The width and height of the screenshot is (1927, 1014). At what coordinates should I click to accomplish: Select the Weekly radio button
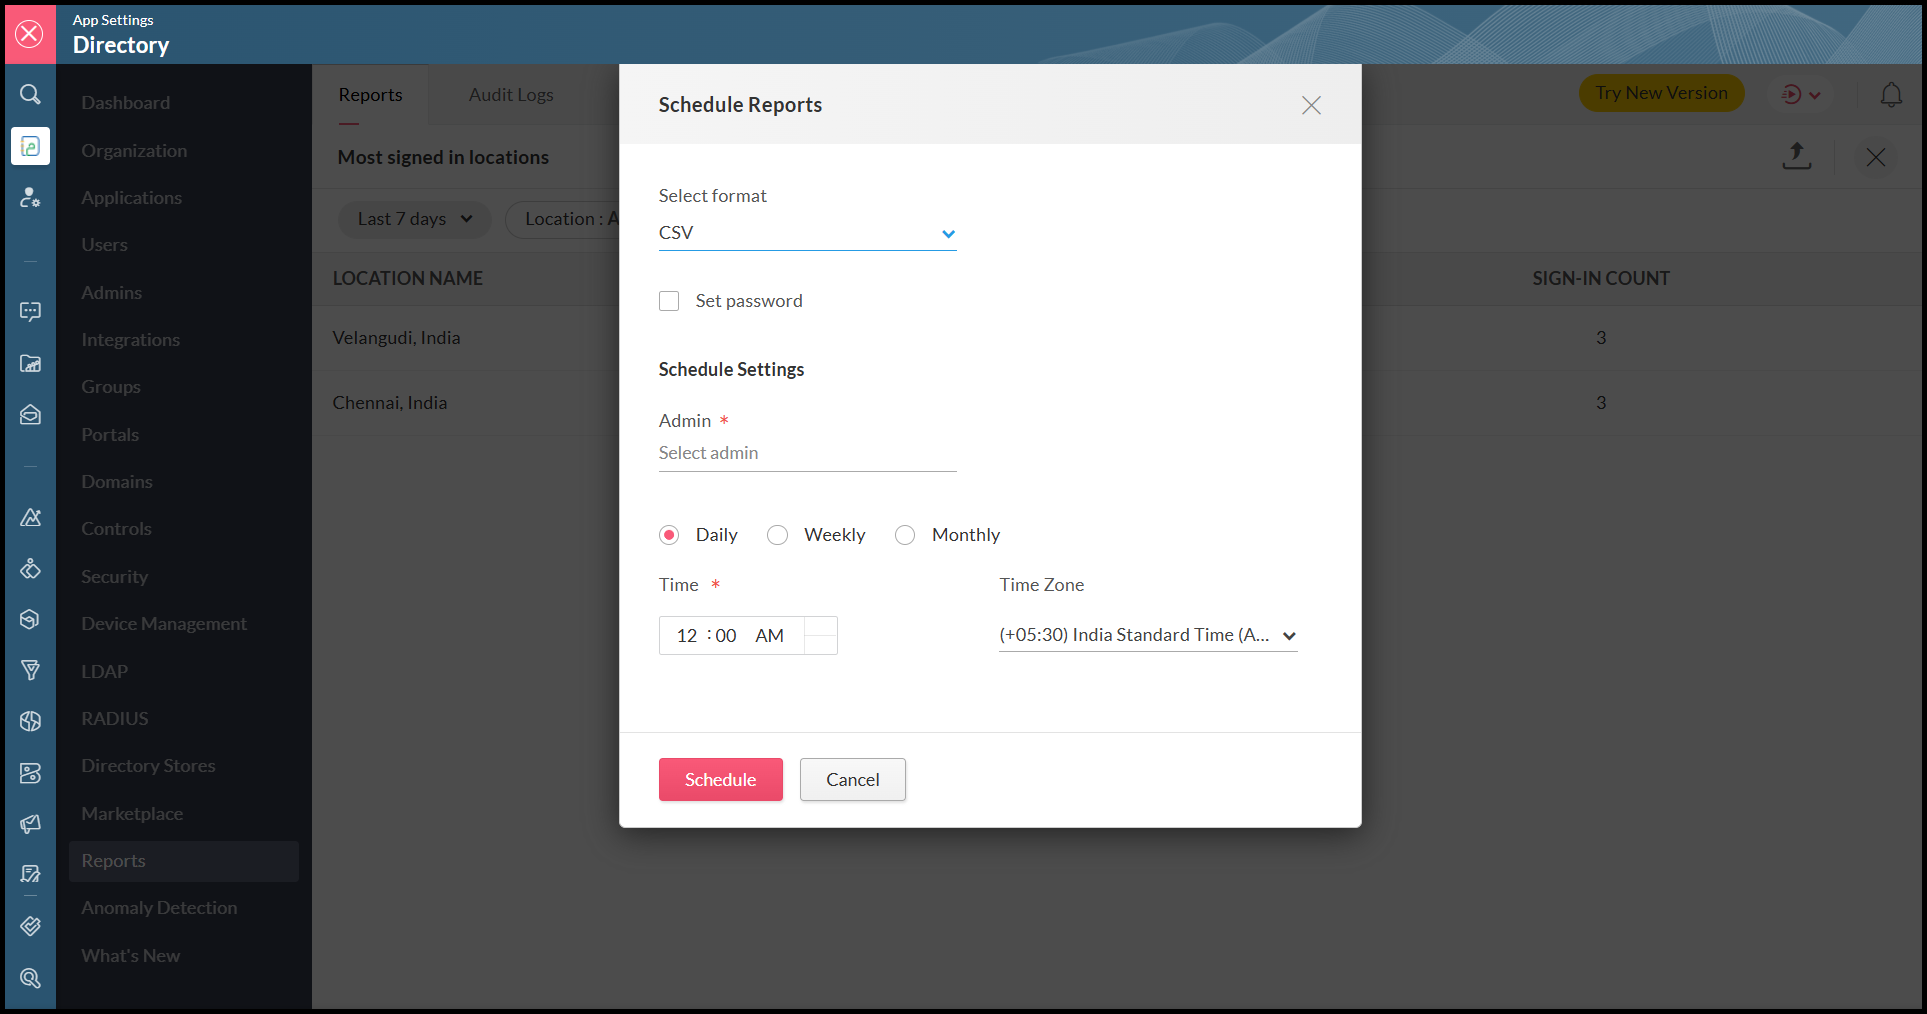777,535
